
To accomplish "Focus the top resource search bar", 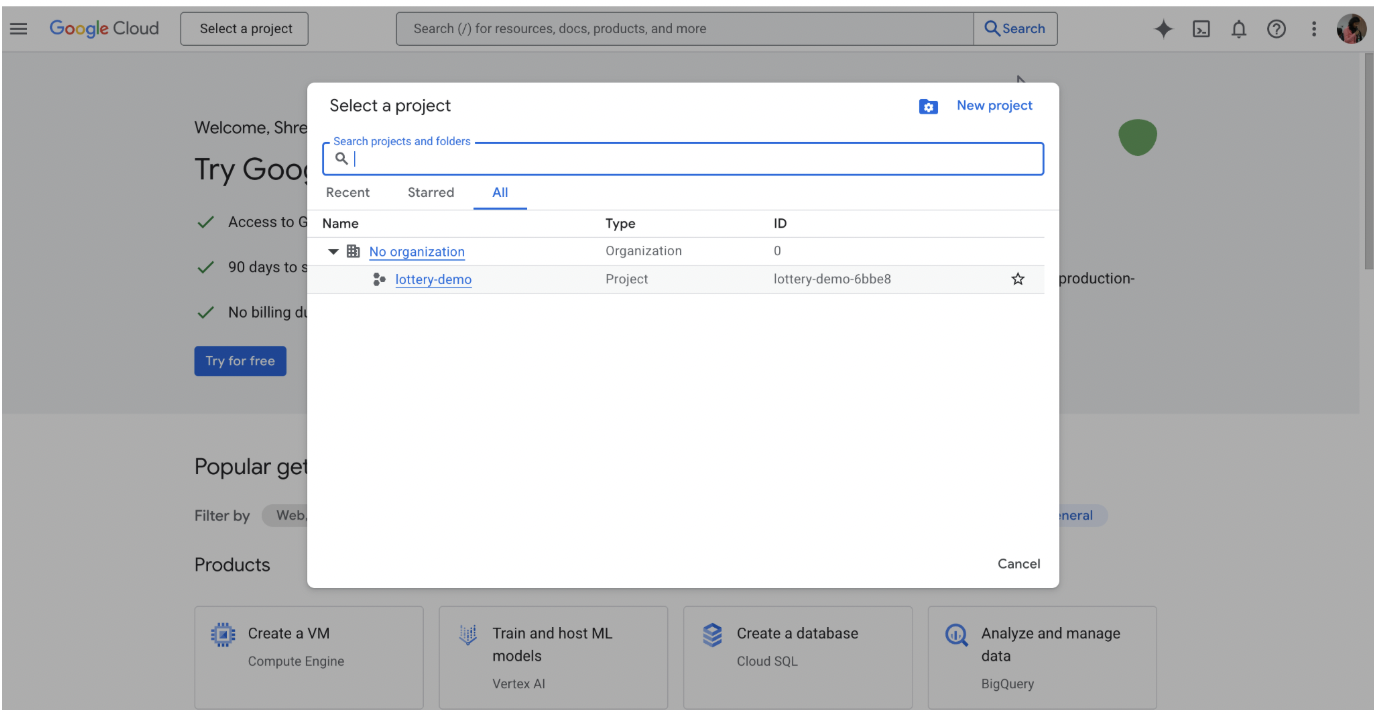I will [x=685, y=29].
